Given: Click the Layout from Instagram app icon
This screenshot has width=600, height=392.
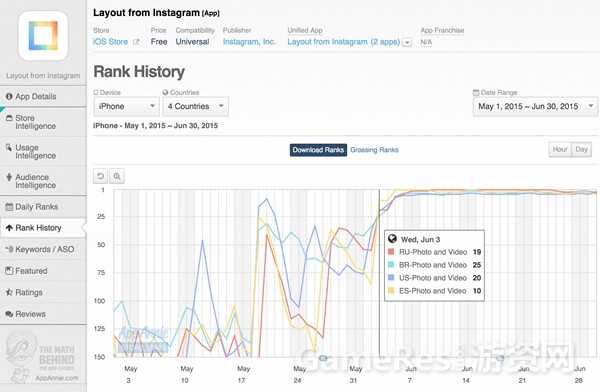Looking at the screenshot, I should pos(43,36).
